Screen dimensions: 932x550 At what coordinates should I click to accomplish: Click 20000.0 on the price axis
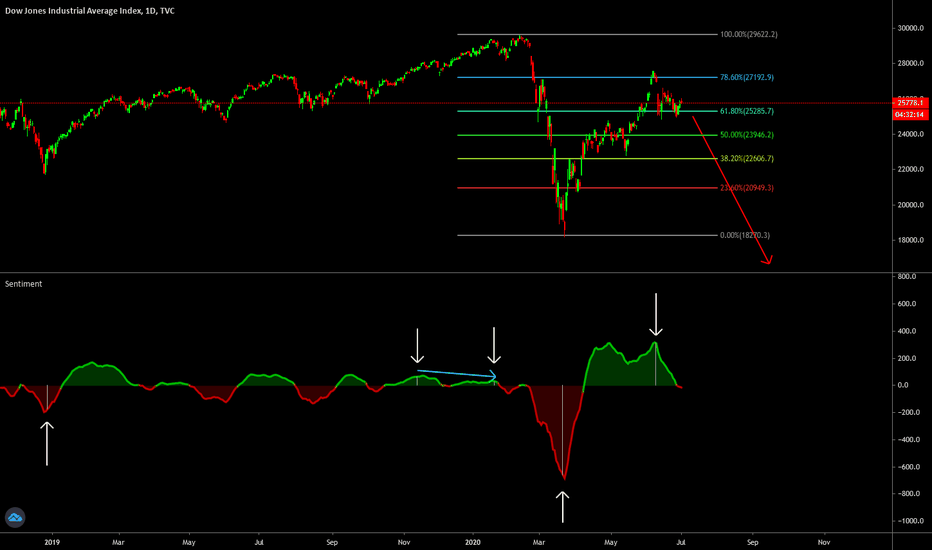[x=911, y=205]
